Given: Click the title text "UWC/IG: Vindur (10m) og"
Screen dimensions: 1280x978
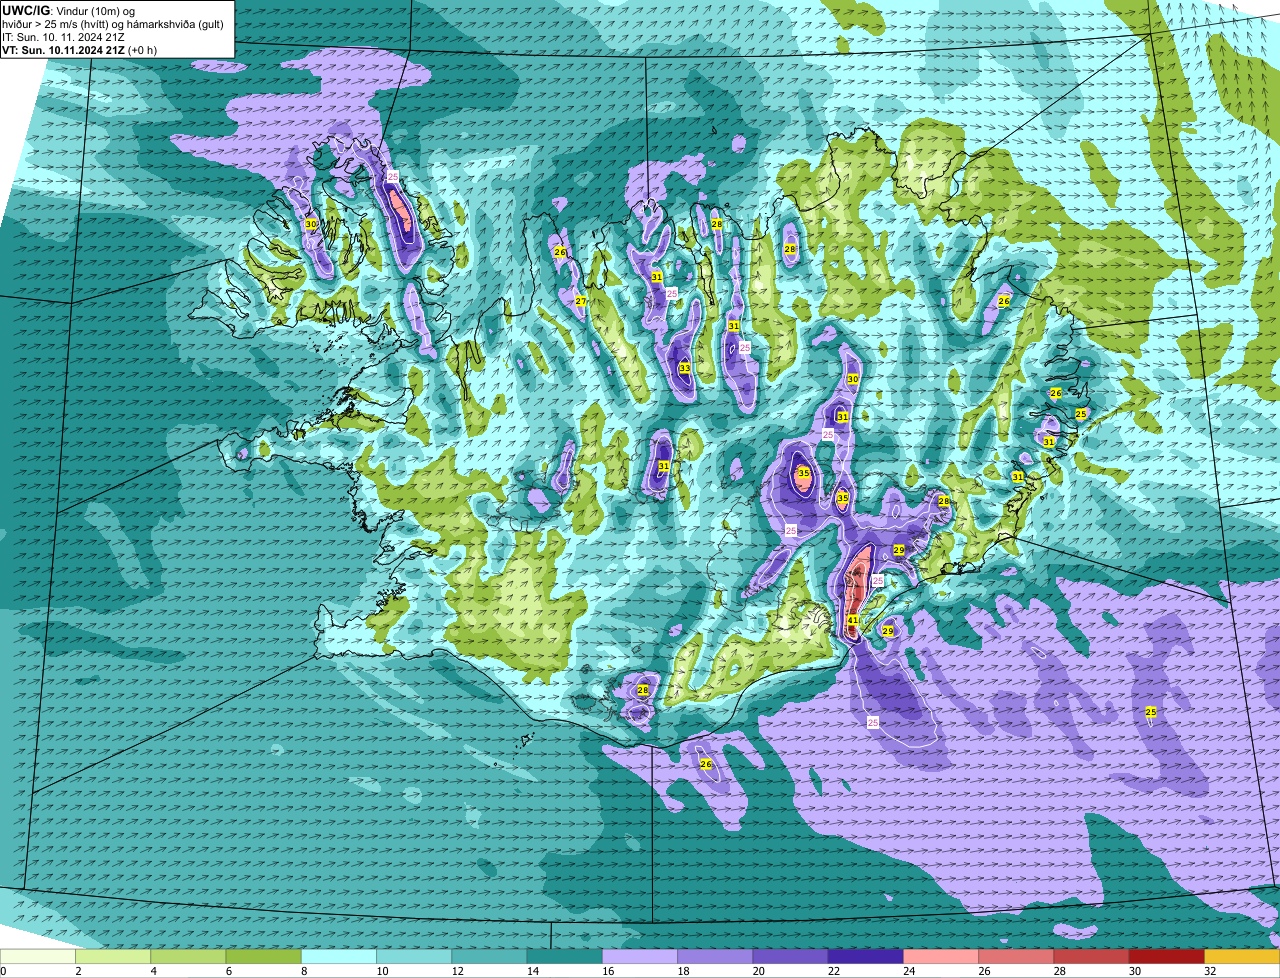Looking at the screenshot, I should tap(68, 11).
